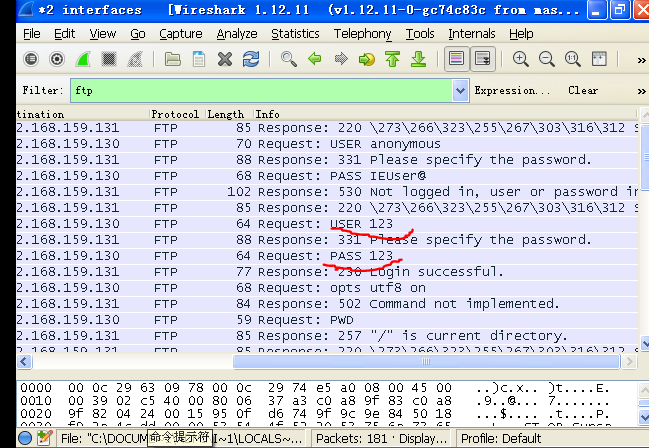
Task: Open the Capture menu
Action: [x=181, y=34]
